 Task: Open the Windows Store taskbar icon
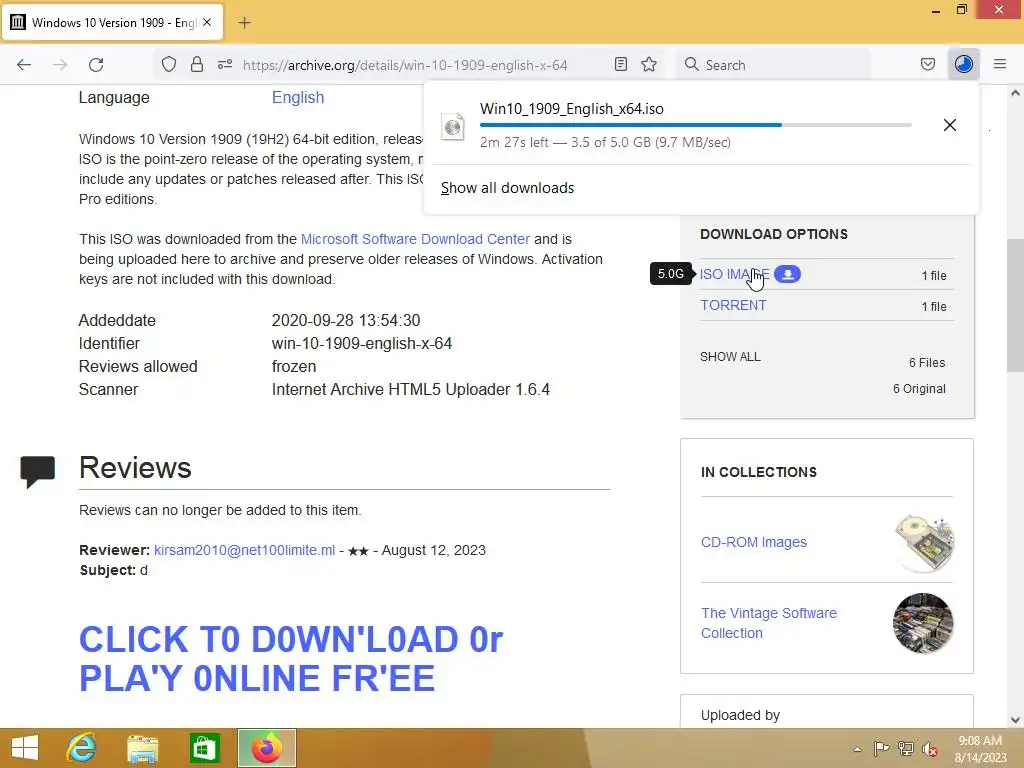[204, 748]
